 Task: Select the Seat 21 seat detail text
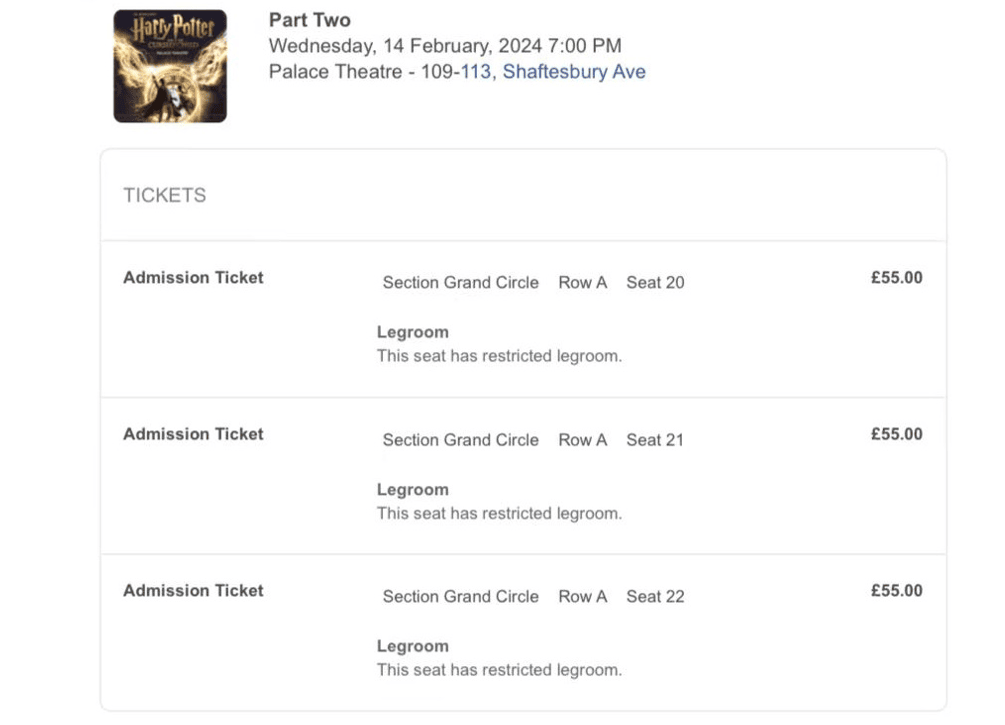coord(655,440)
